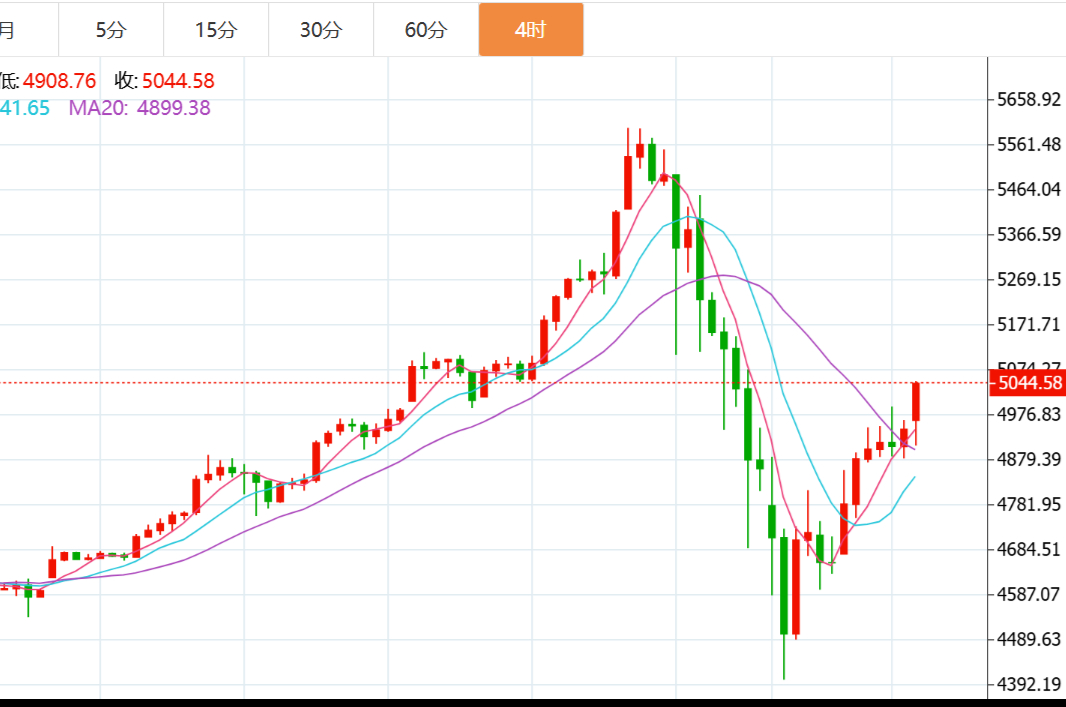Viewport: 1066px width, 707px height.
Task: Click the 5269.15 price axis label
Action: point(1028,279)
